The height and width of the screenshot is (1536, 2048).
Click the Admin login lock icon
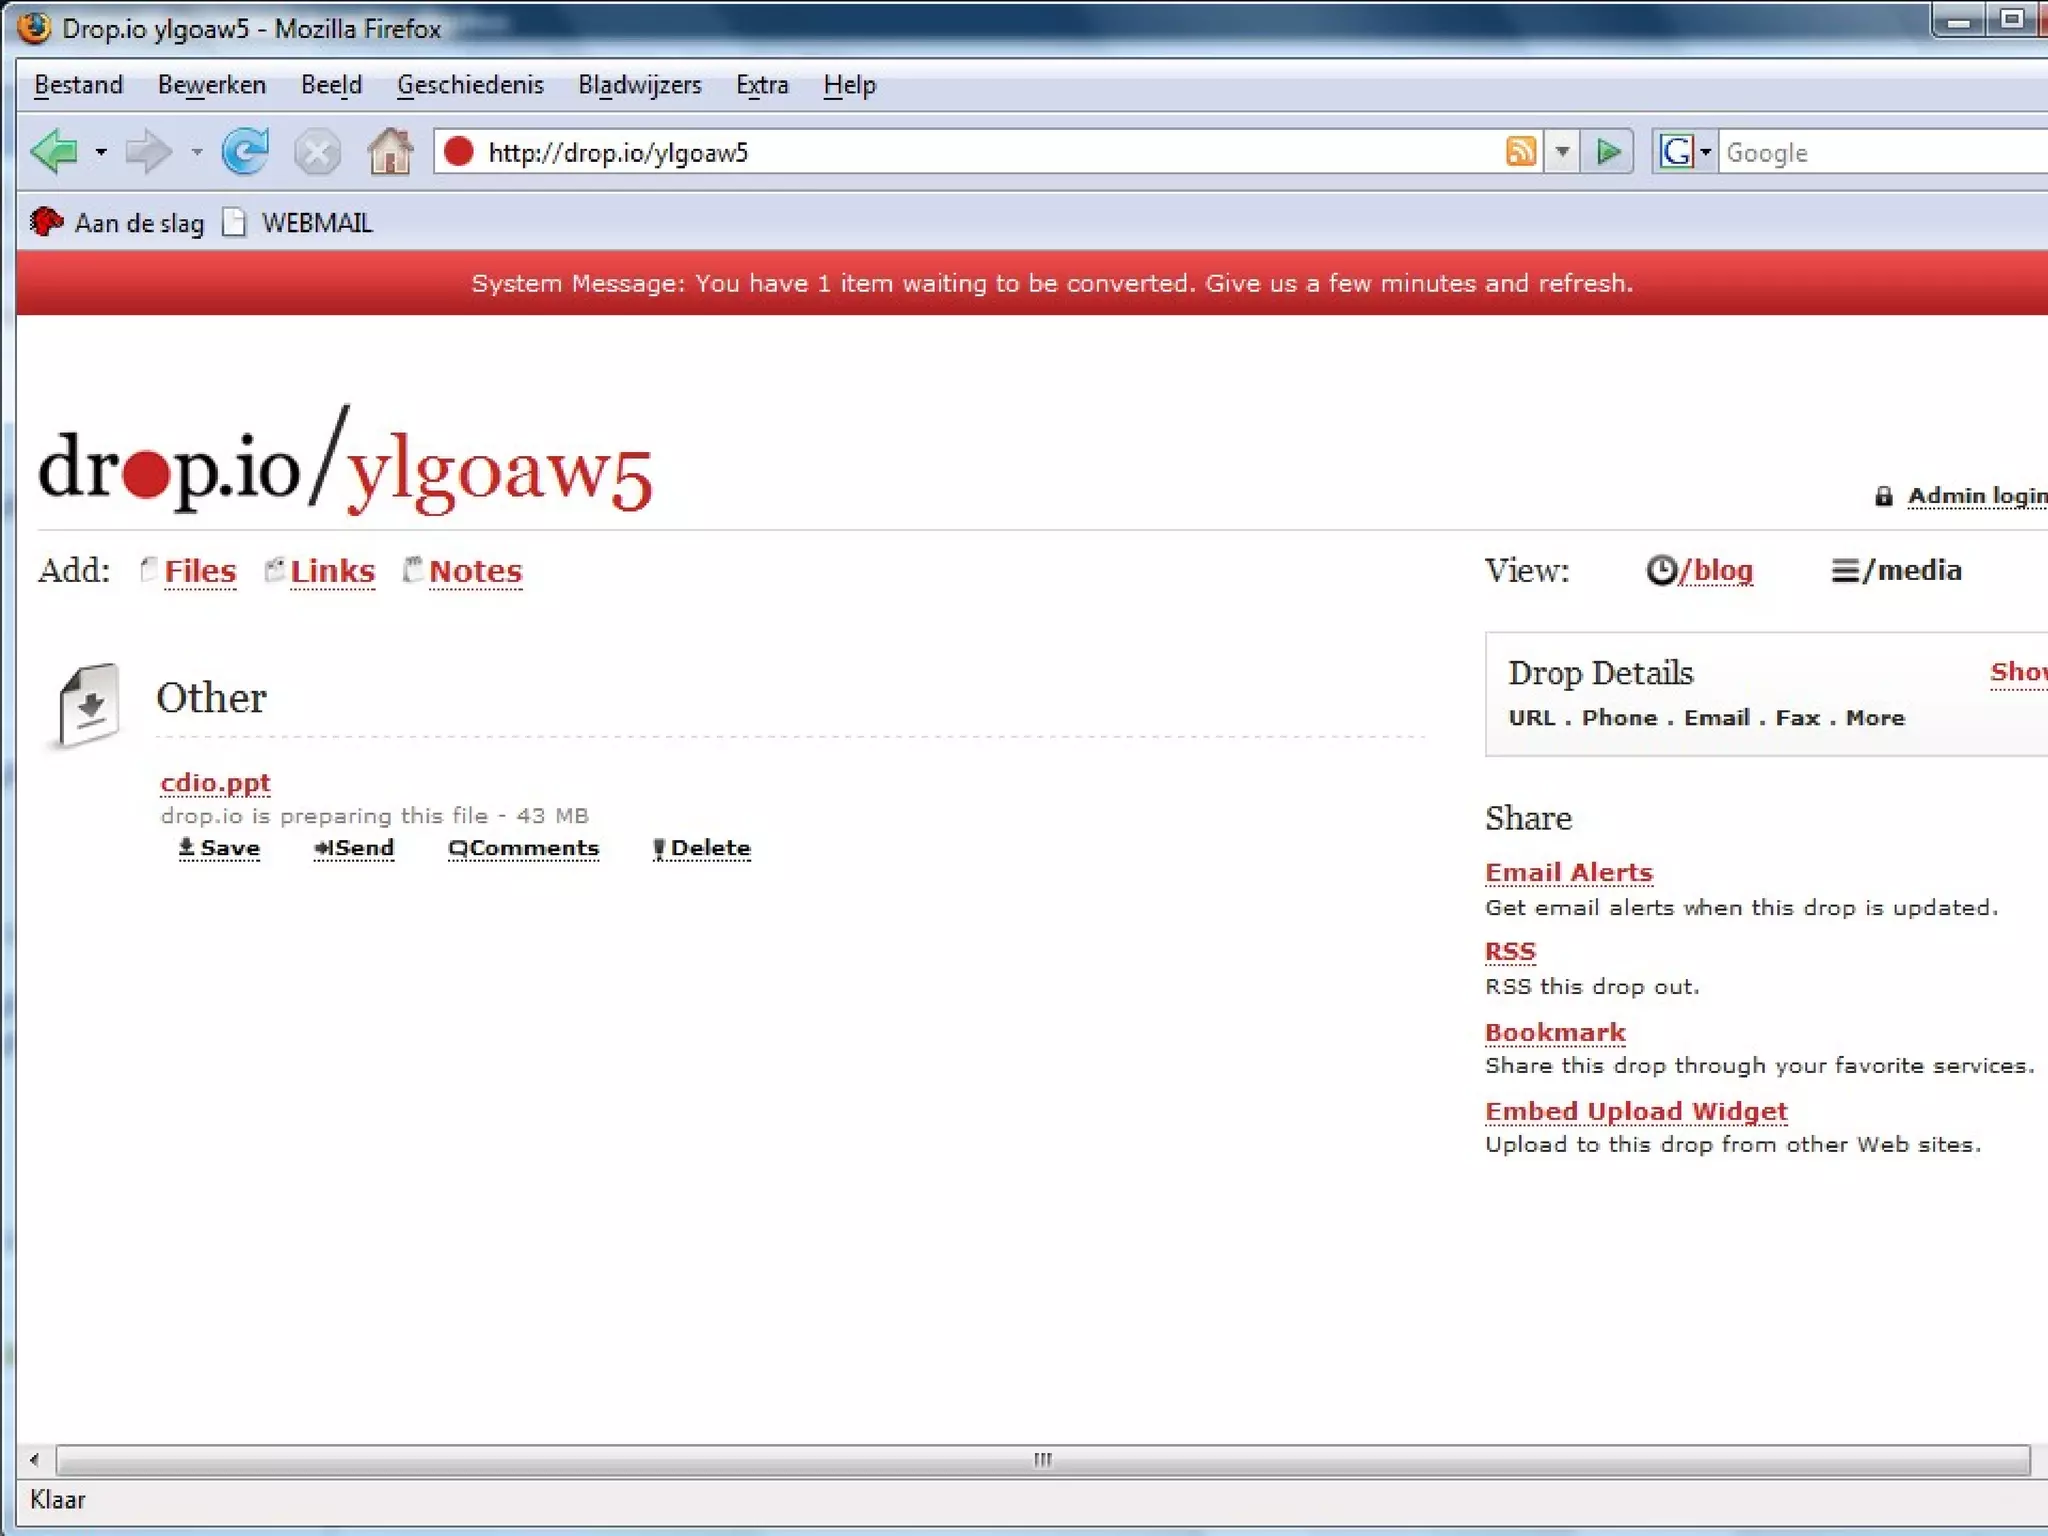click(1883, 496)
